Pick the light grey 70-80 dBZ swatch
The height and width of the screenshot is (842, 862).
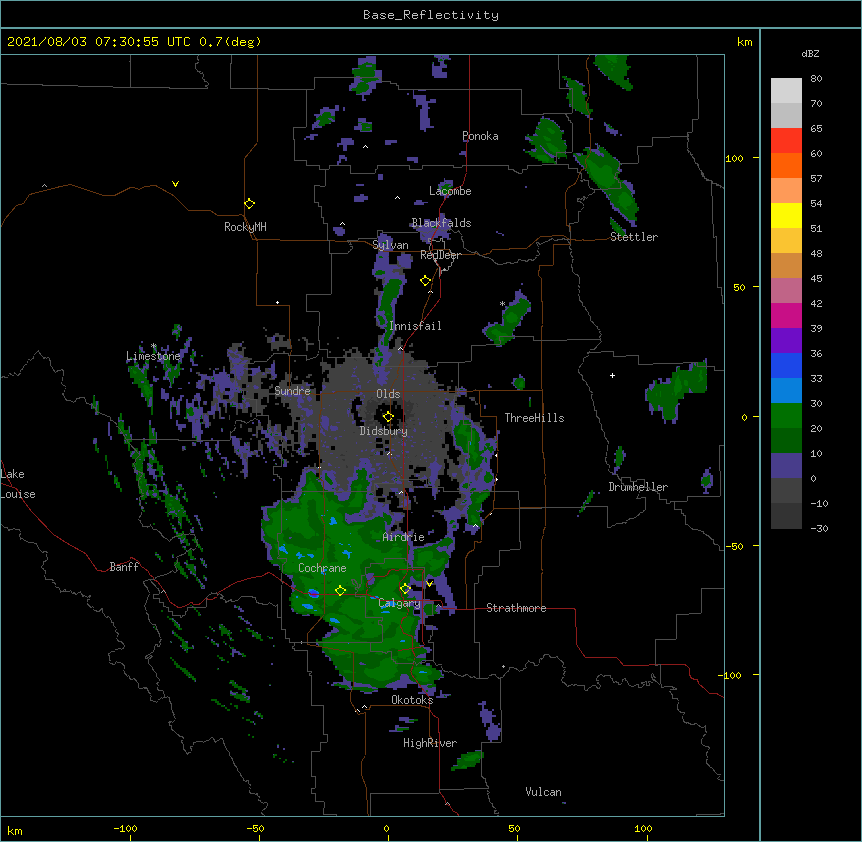pyautogui.click(x=786, y=91)
